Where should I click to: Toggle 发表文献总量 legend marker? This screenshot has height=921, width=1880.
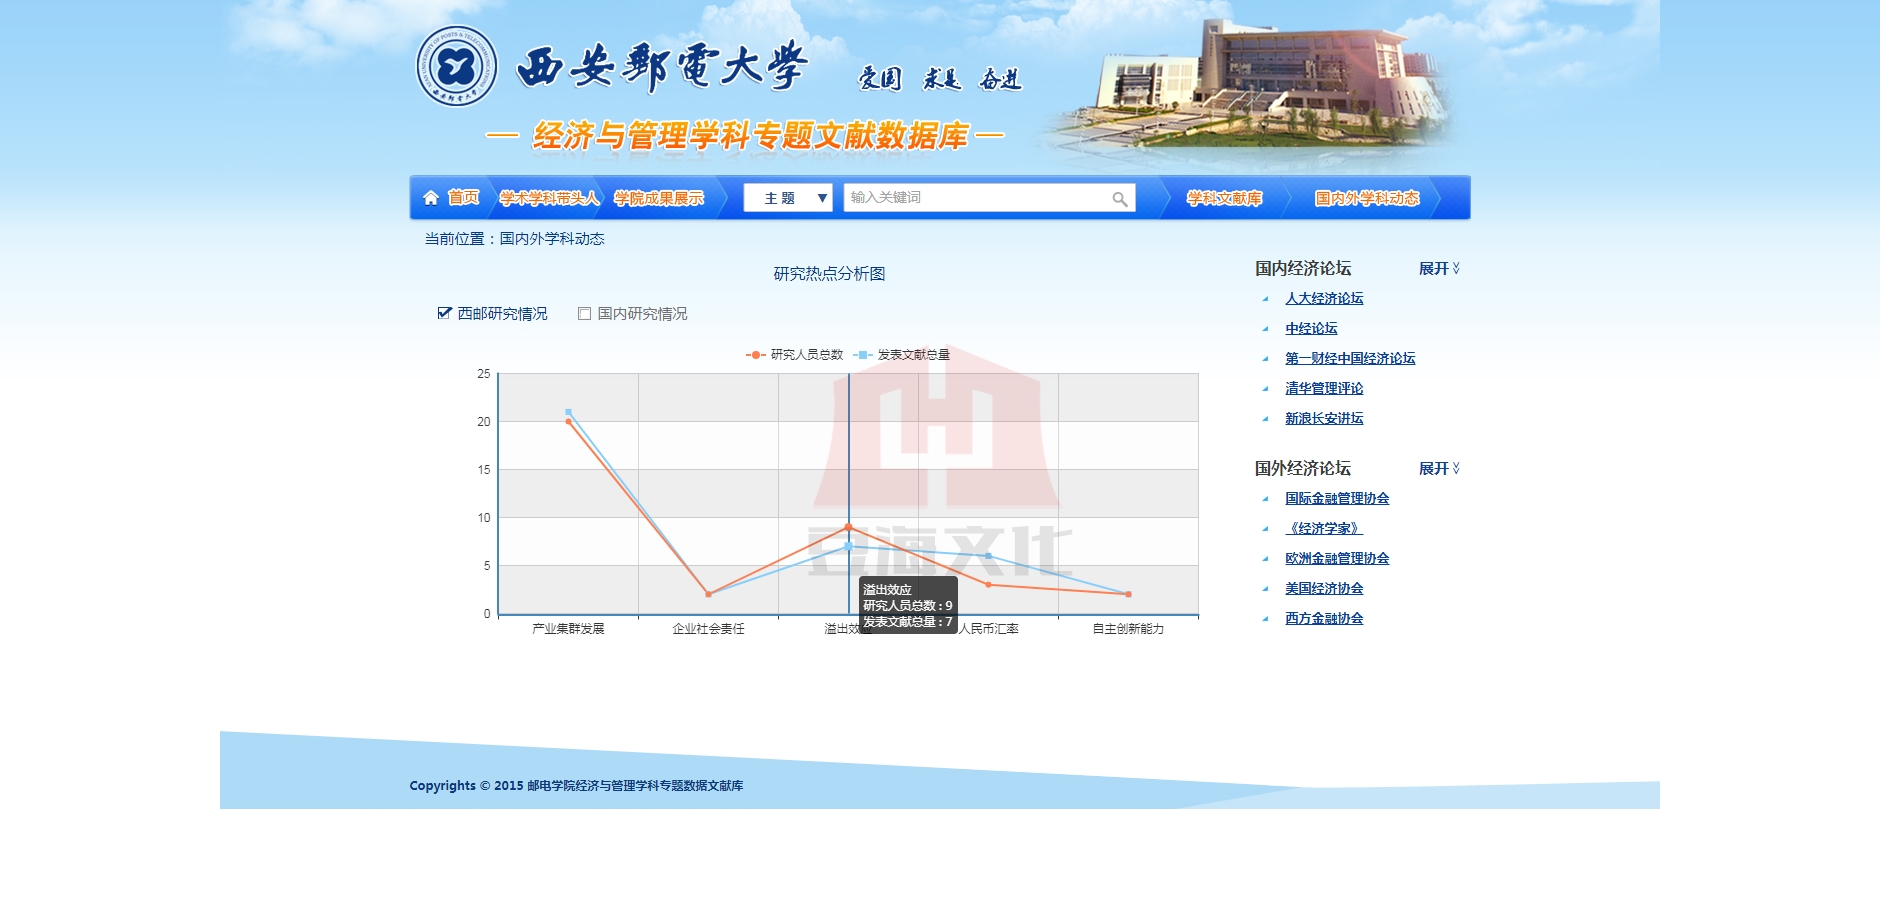863,355
